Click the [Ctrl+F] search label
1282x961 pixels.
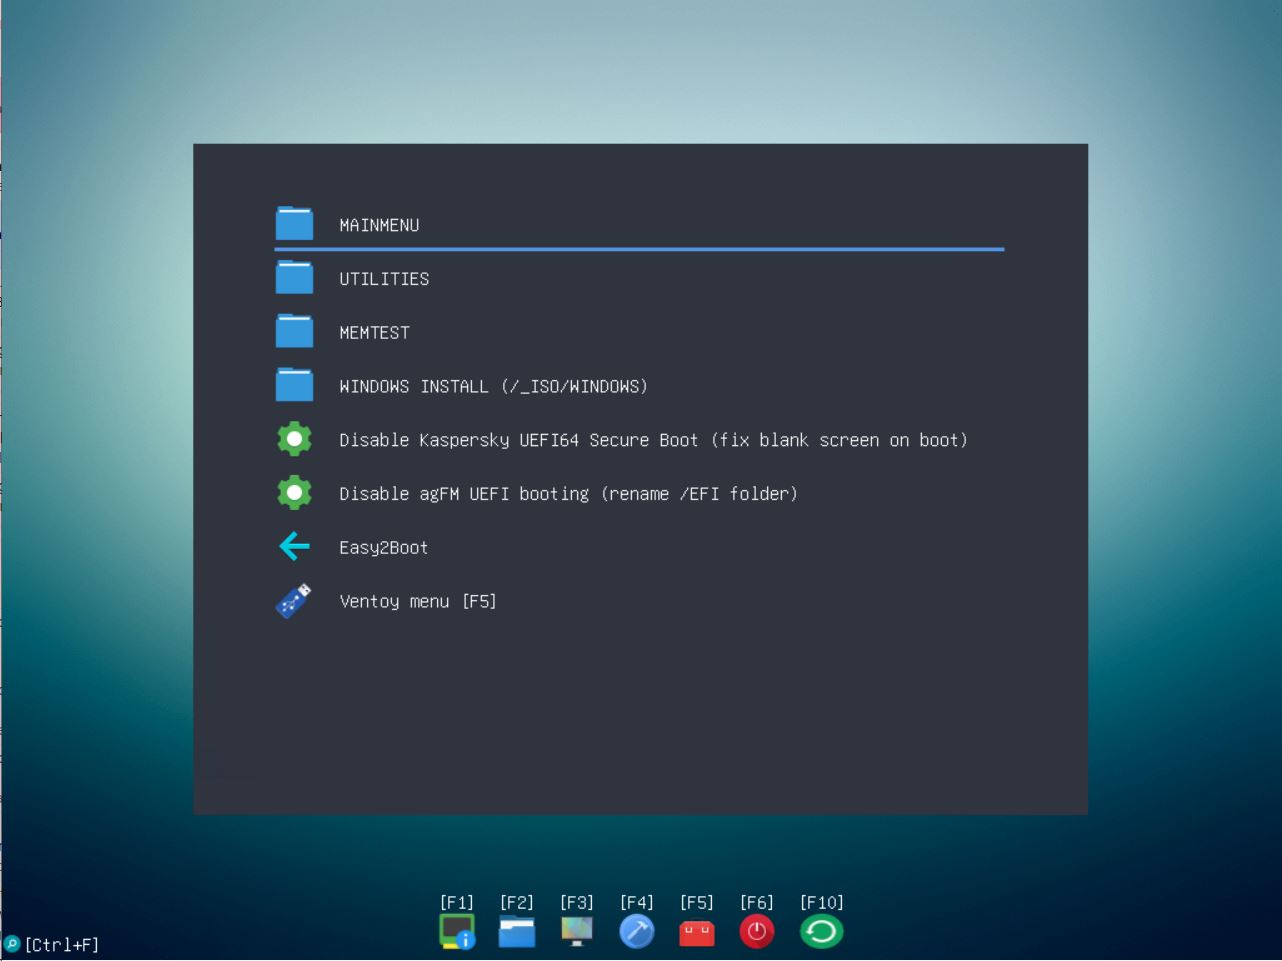(61, 944)
